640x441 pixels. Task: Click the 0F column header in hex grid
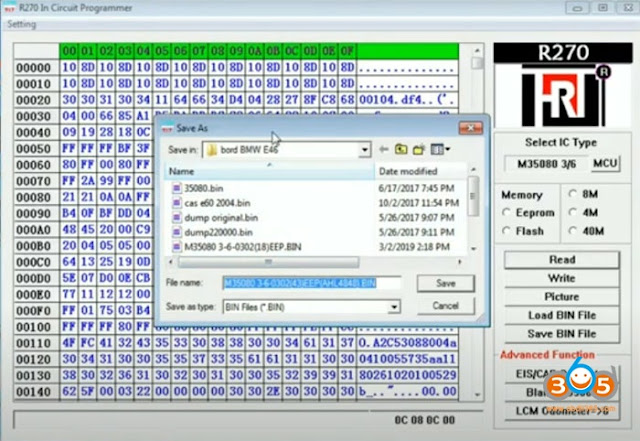click(347, 51)
